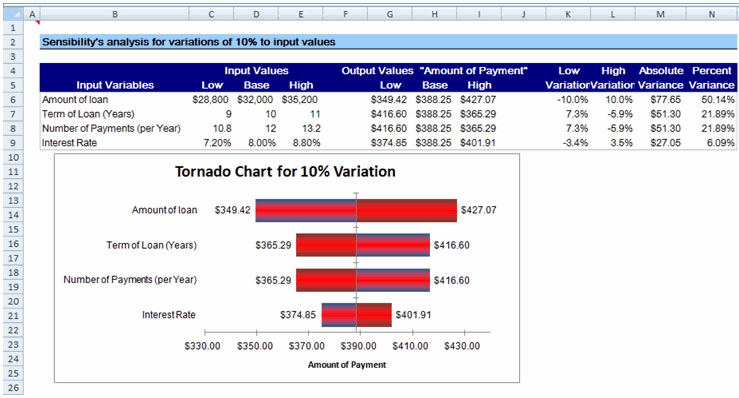Viewport: 739px width, 398px height.
Task: Select column N header
Action: (x=712, y=15)
